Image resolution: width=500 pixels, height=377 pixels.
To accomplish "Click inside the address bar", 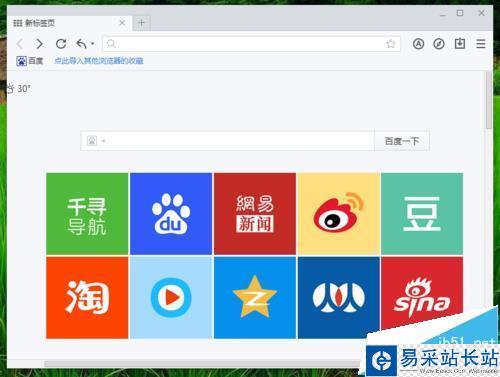I will tap(252, 44).
